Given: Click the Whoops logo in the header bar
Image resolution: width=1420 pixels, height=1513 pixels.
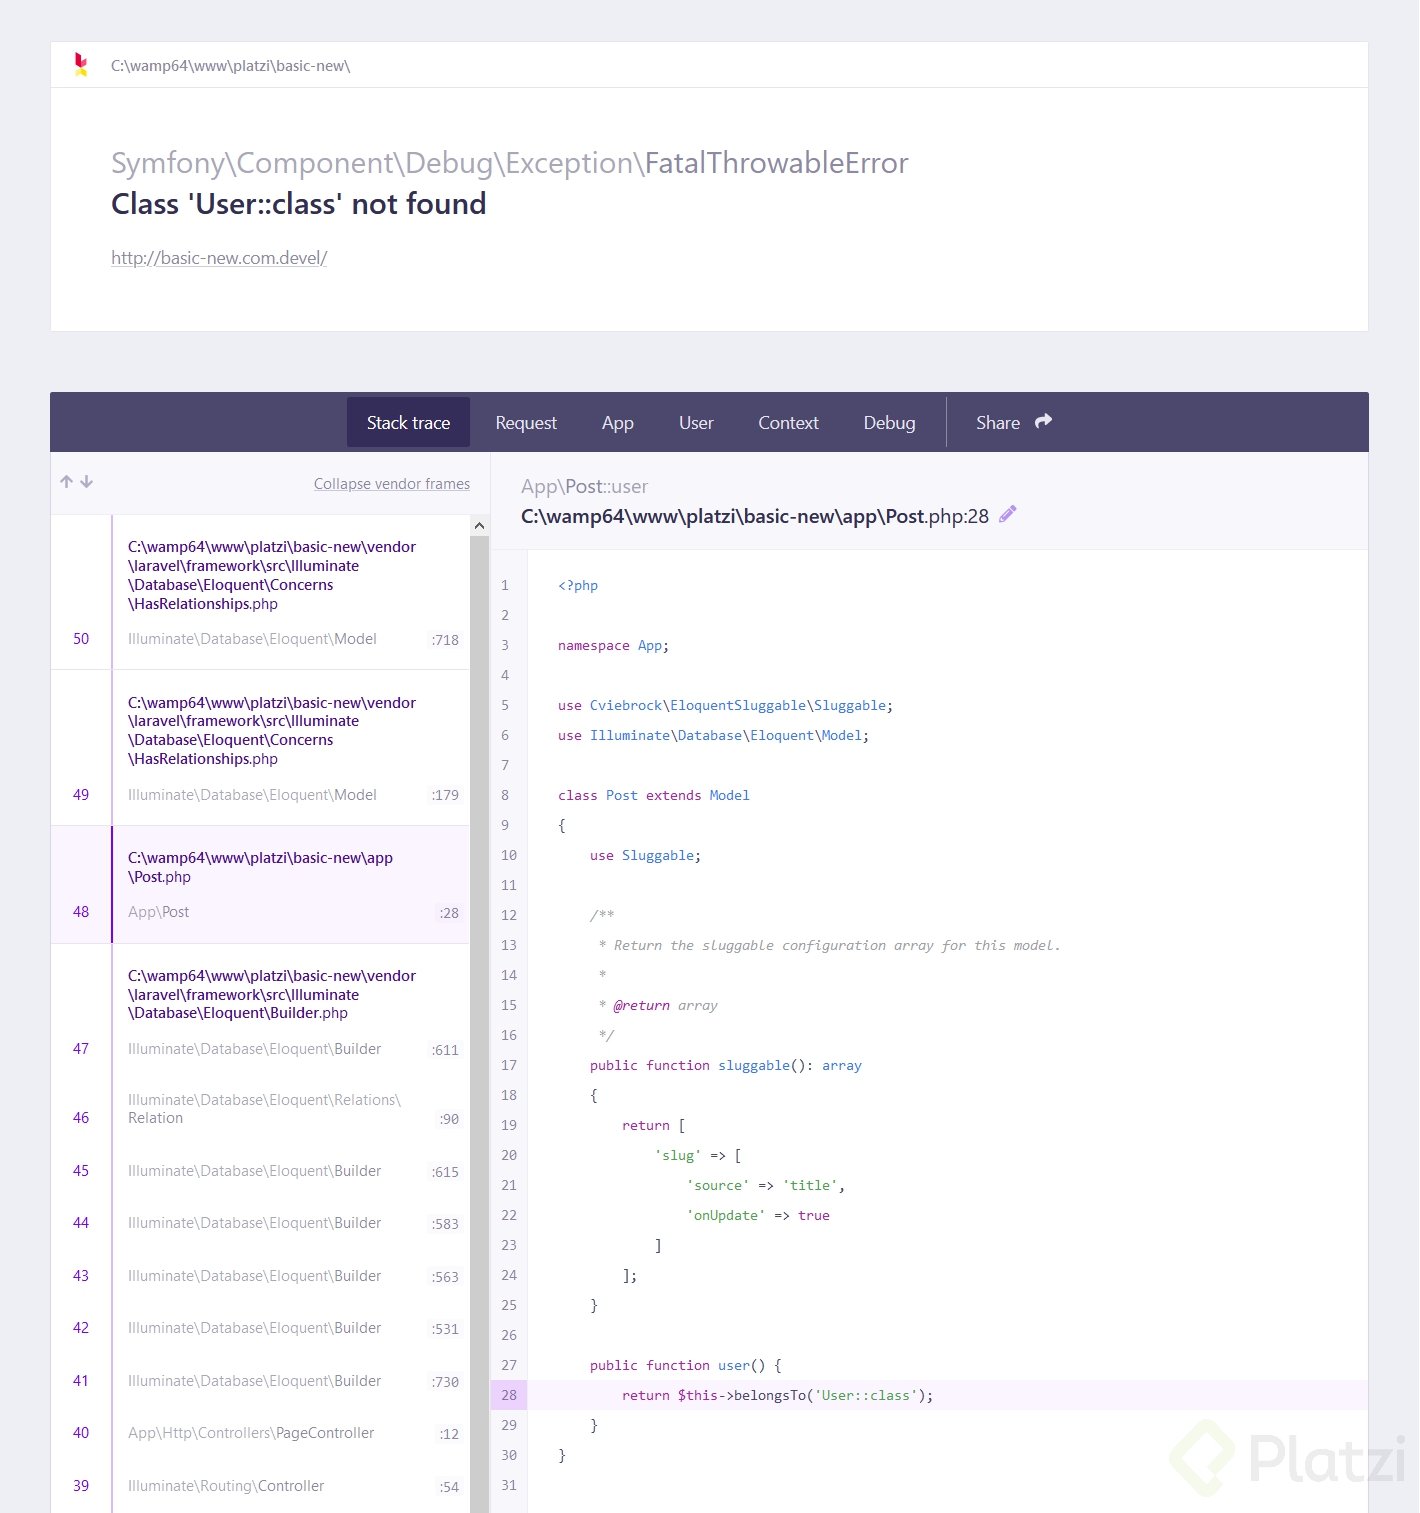Looking at the screenshot, I should 79,65.
